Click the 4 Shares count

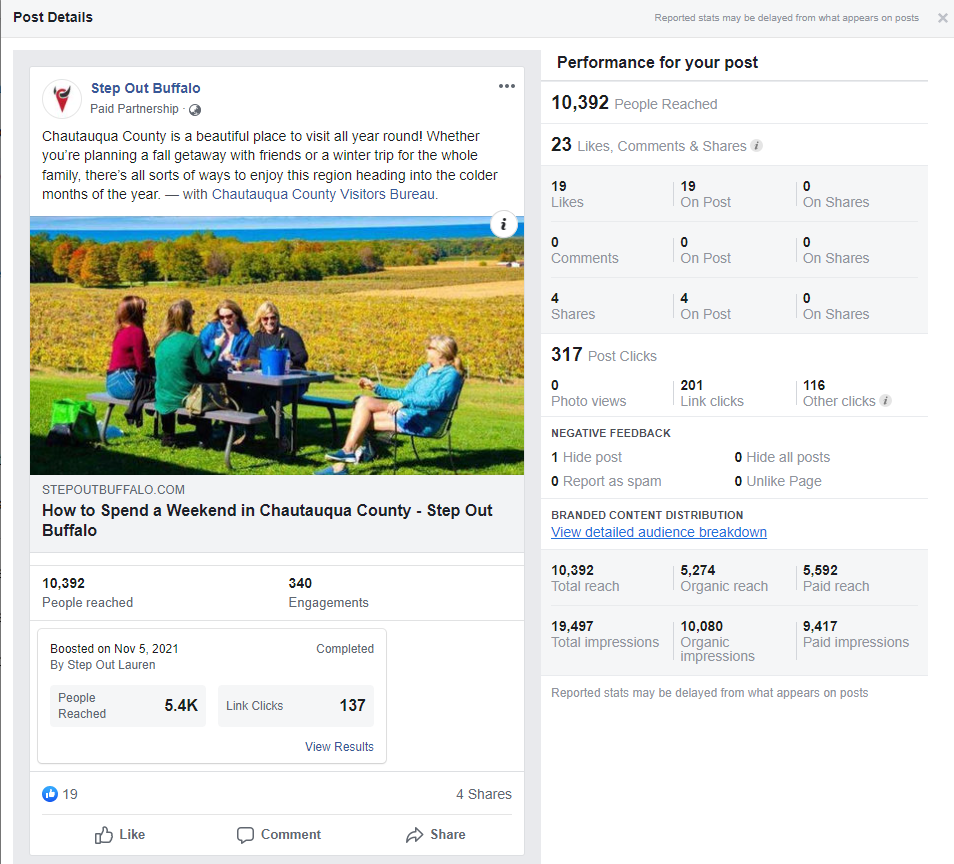click(x=484, y=794)
